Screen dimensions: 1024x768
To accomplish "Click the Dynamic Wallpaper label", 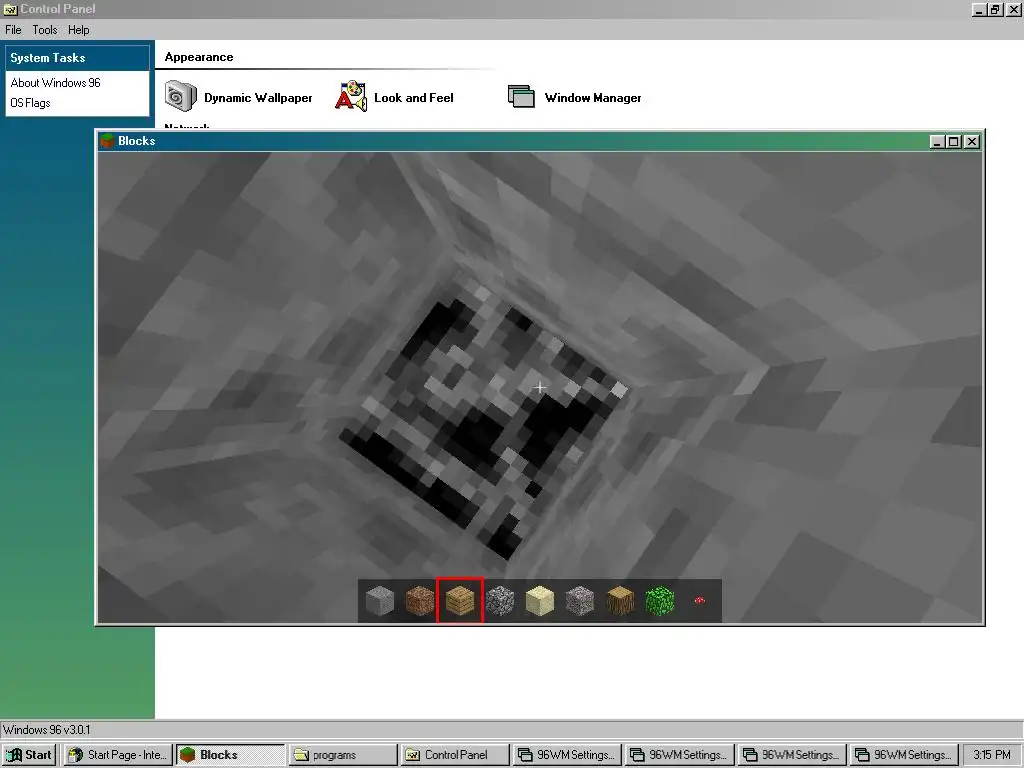I will [x=258, y=98].
